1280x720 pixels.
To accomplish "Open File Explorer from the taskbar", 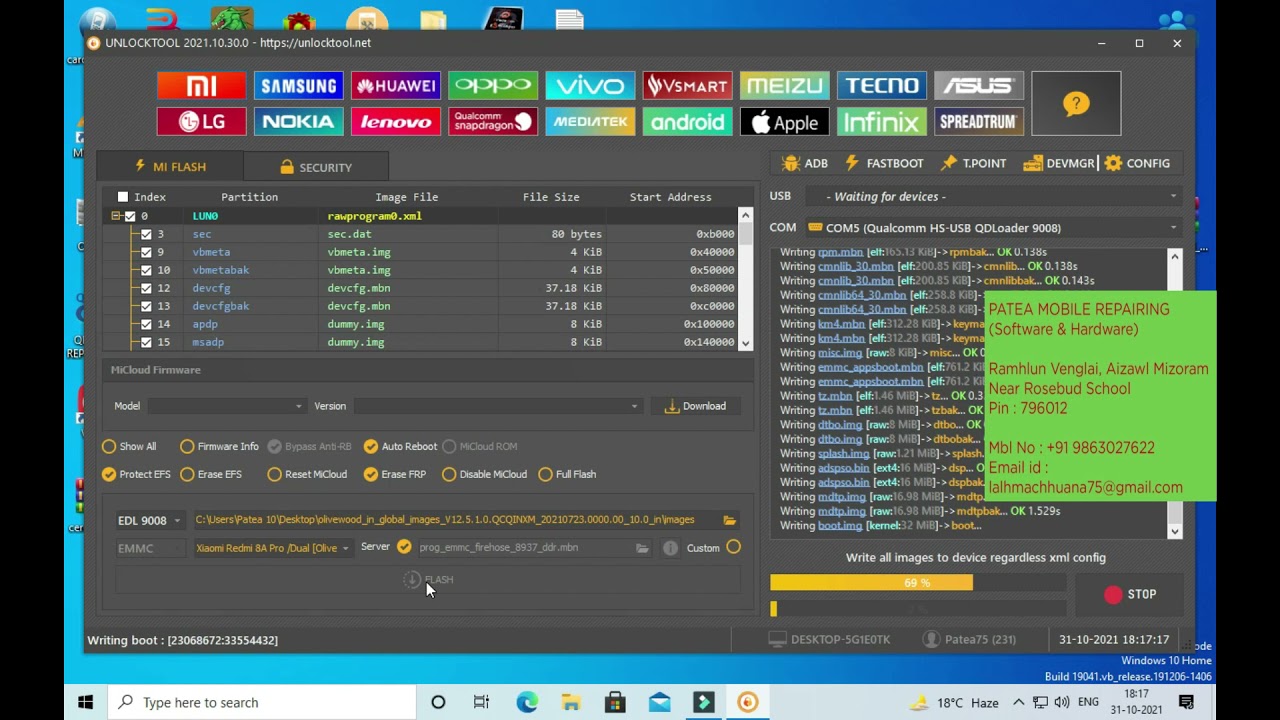I will coord(571,702).
